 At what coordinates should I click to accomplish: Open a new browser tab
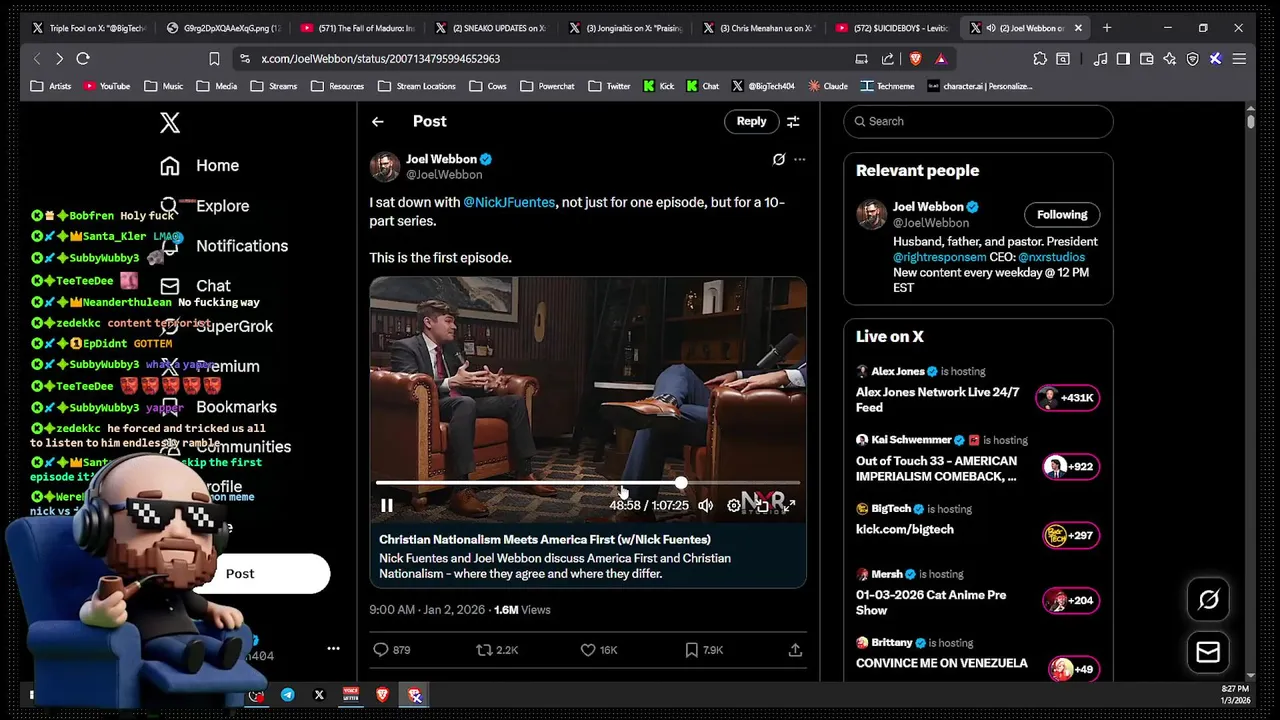(1107, 28)
